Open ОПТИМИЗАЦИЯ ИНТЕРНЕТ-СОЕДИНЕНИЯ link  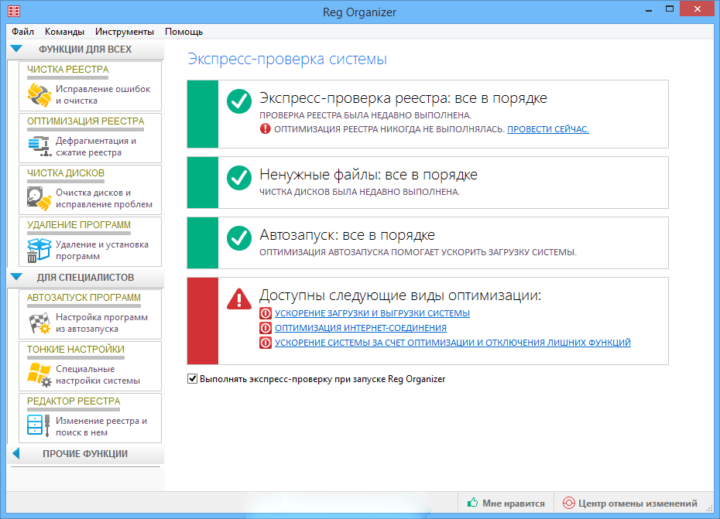(x=361, y=328)
